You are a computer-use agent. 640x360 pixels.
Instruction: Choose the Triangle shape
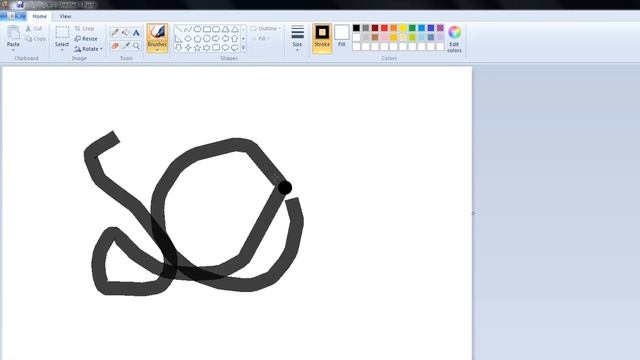pos(235,29)
